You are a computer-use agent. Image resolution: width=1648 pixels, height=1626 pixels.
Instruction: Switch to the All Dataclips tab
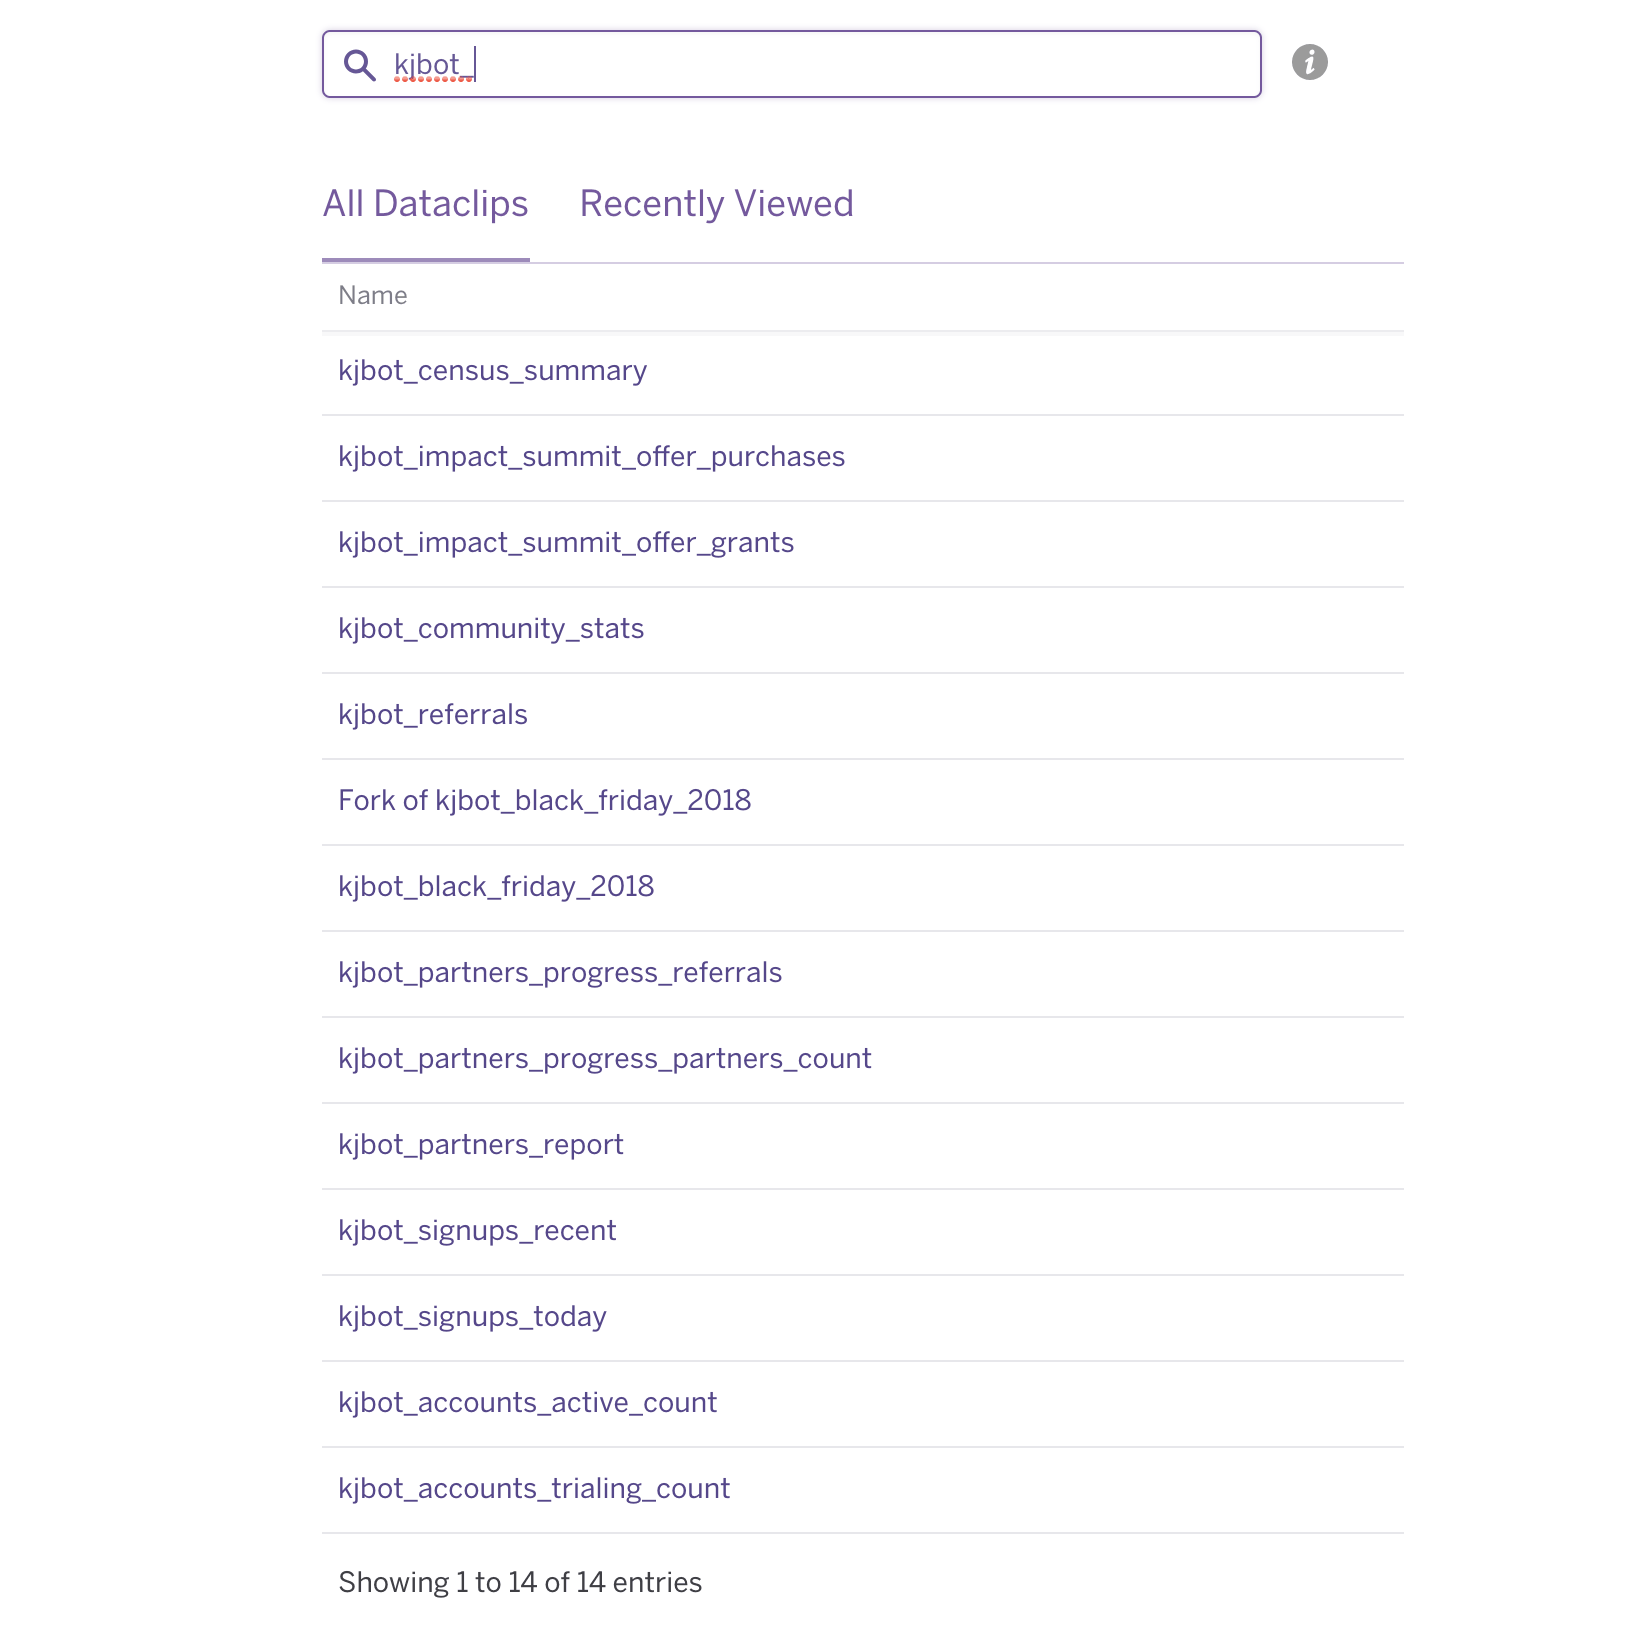(x=425, y=204)
